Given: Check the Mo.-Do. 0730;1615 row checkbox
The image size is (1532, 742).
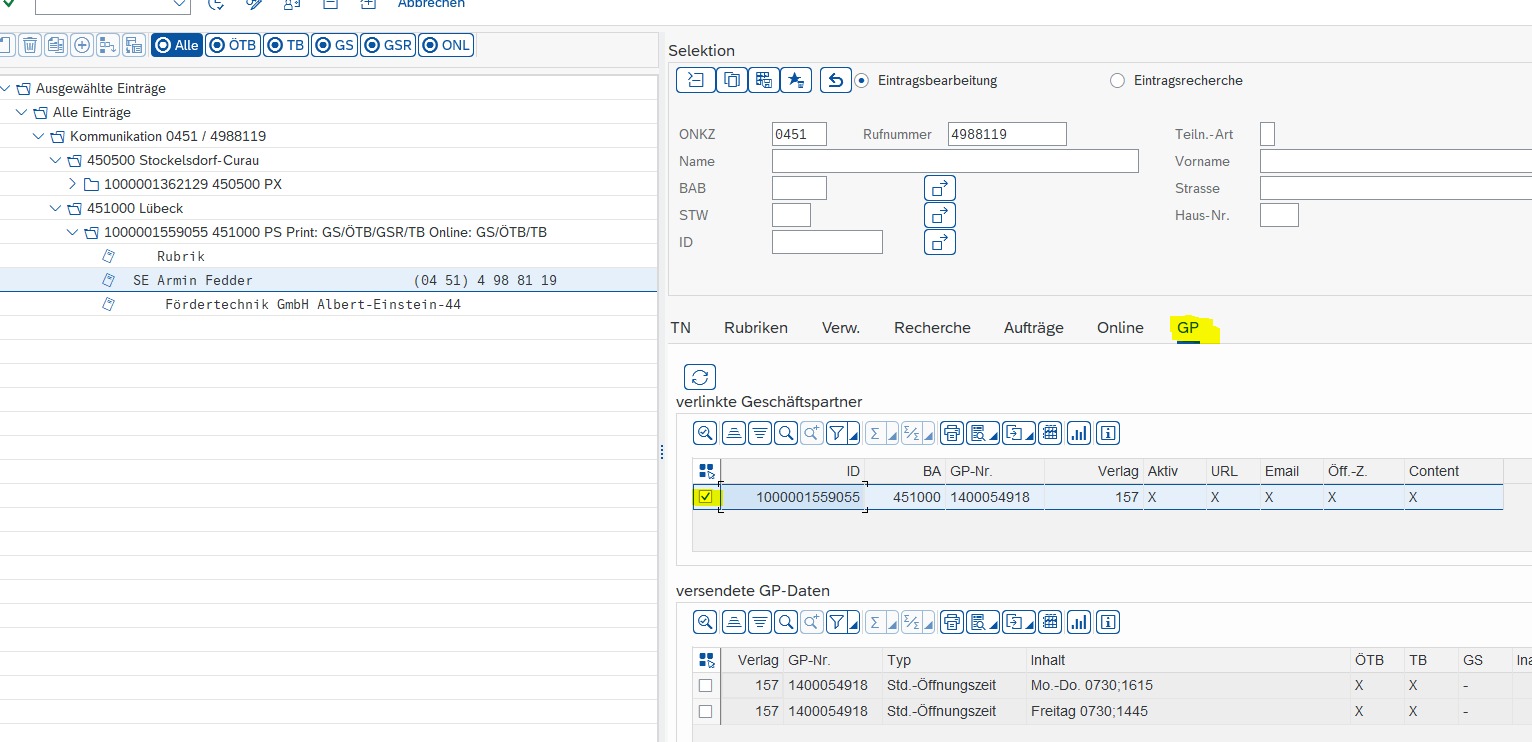Looking at the screenshot, I should [706, 685].
